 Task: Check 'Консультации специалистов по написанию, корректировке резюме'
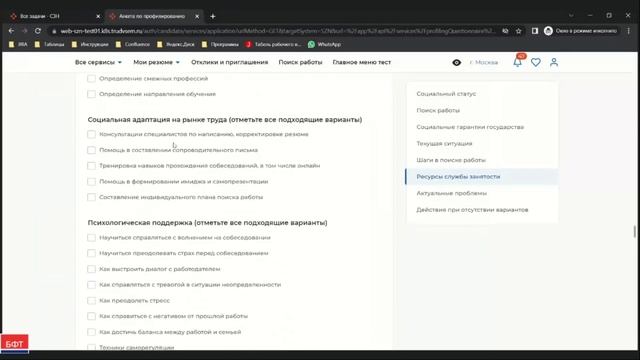click(91, 134)
